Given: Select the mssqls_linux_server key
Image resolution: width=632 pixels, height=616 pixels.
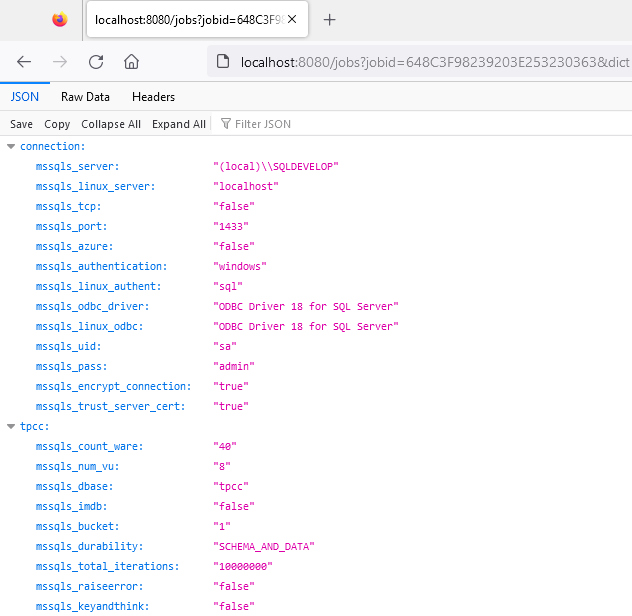Looking at the screenshot, I should [95, 186].
